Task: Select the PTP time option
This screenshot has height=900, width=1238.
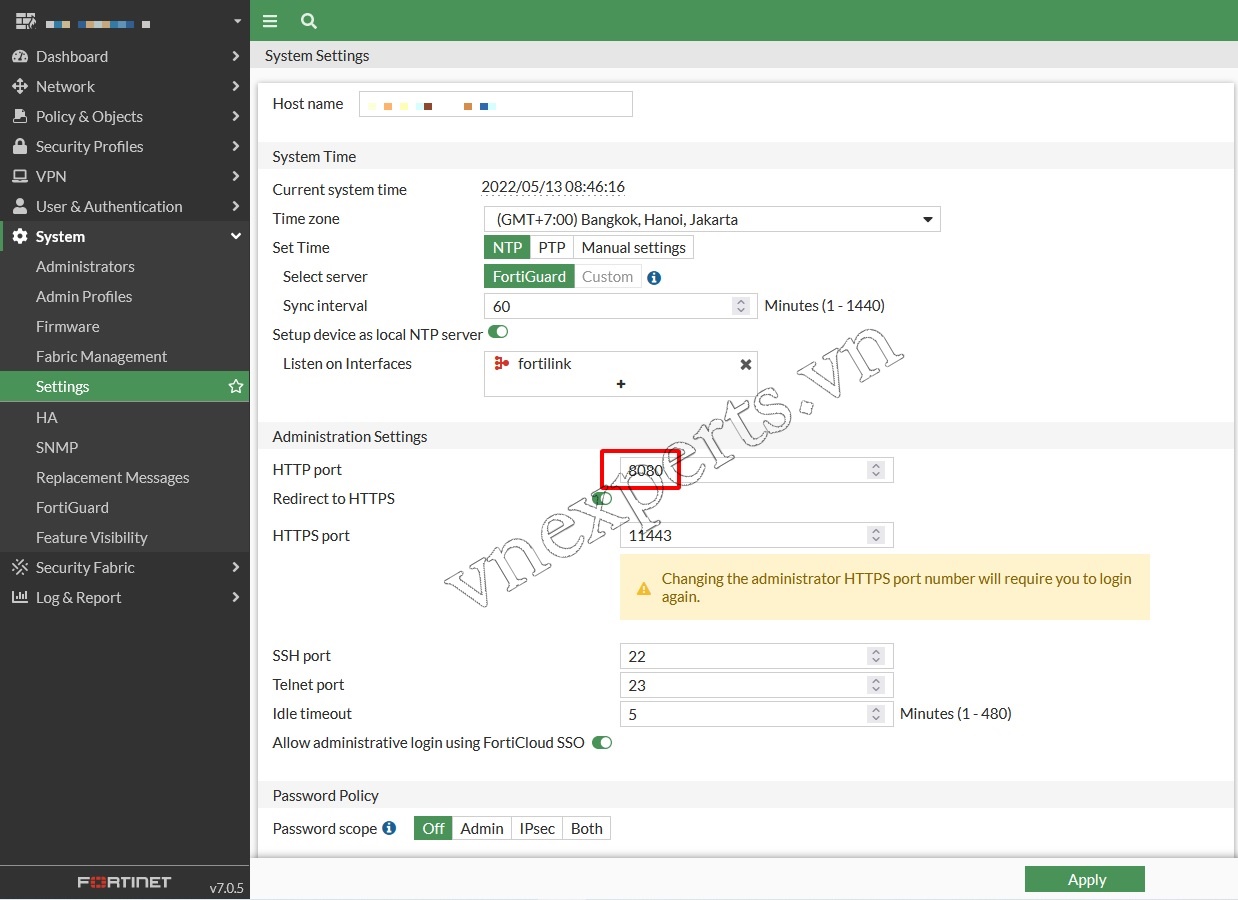Action: (x=552, y=247)
